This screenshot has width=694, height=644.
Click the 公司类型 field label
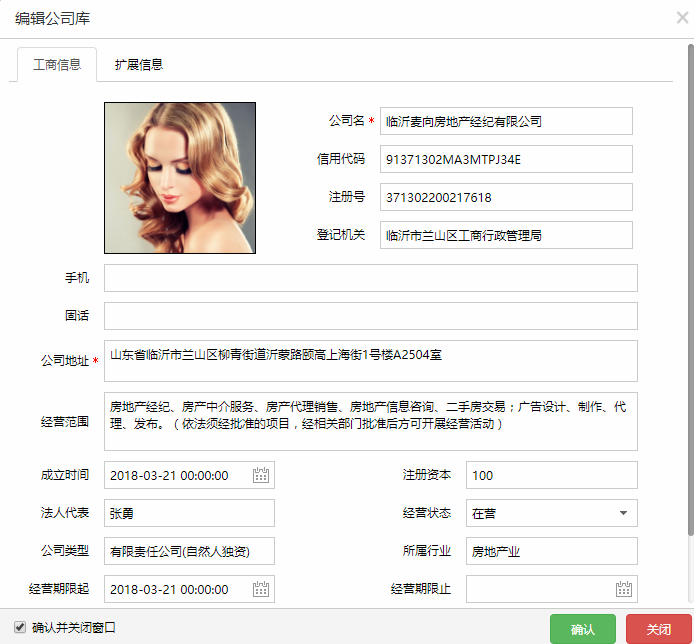click(65, 551)
